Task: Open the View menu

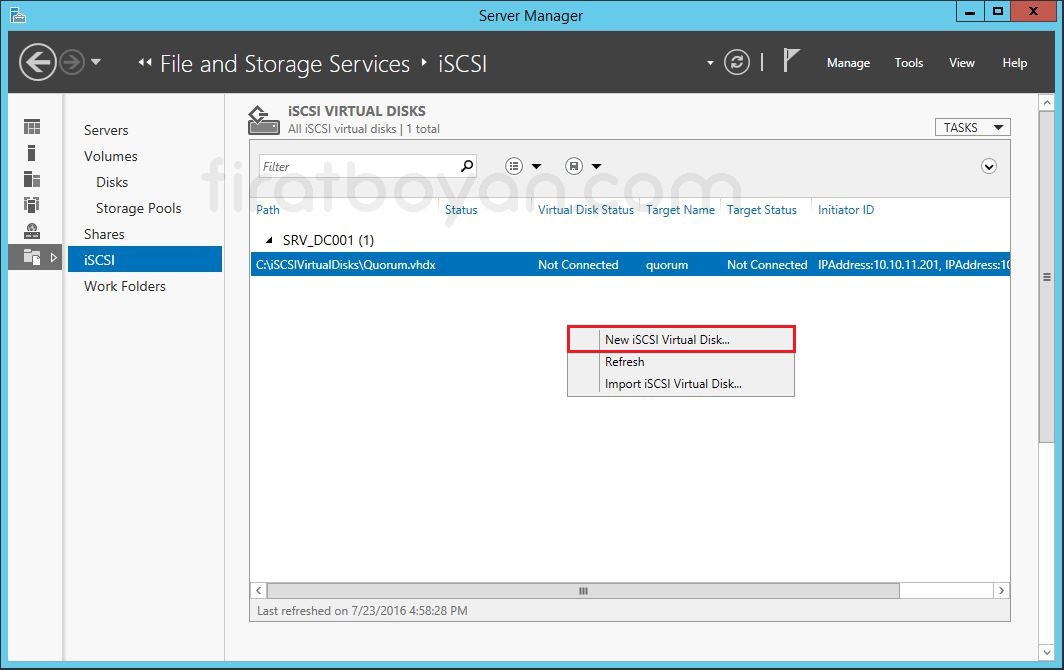Action: 962,62
